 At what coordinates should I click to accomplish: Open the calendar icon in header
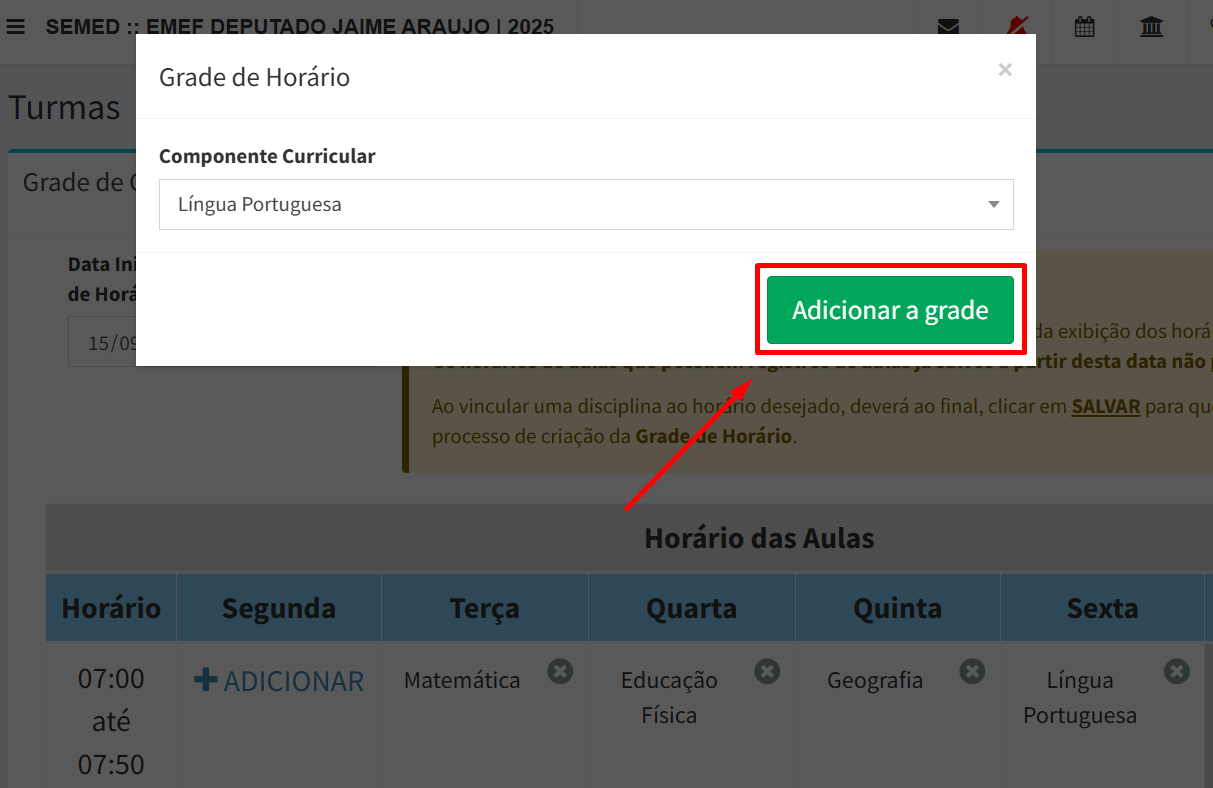[x=1084, y=27]
